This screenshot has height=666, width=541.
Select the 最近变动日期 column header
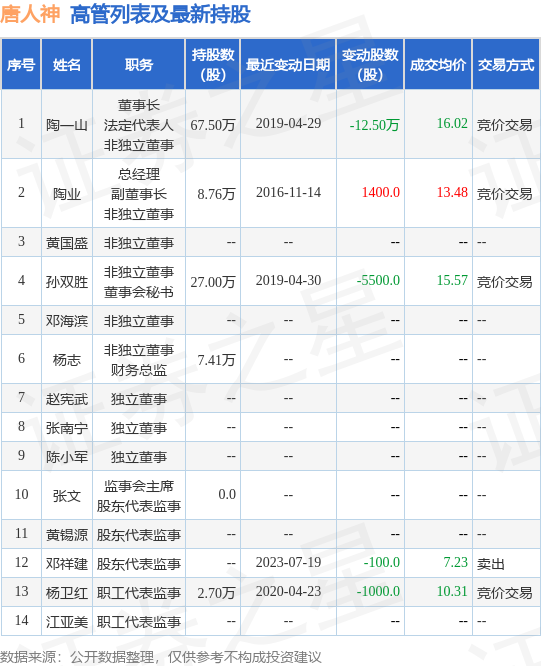288,65
